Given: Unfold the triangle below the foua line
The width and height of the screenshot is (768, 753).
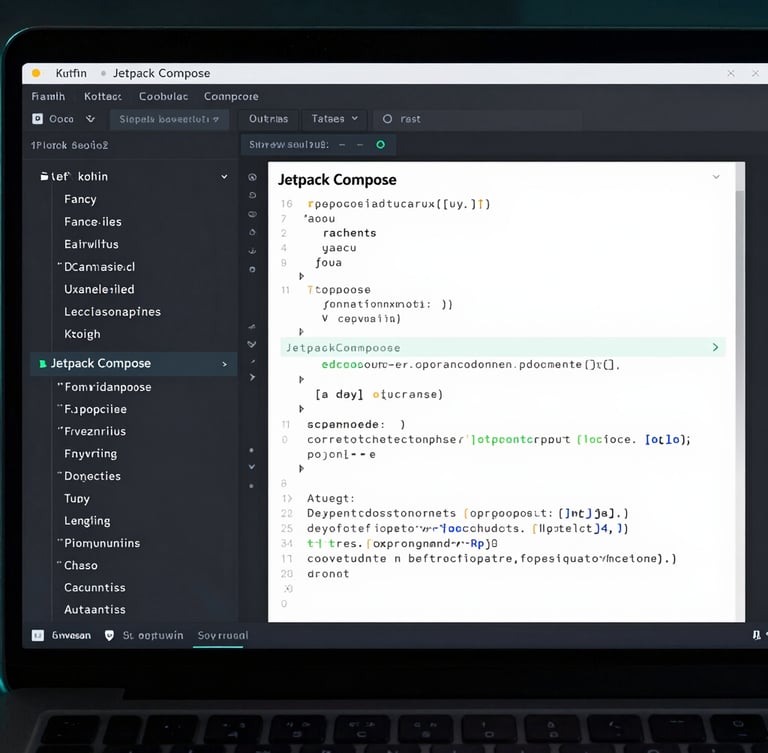Looking at the screenshot, I should pos(301,276).
